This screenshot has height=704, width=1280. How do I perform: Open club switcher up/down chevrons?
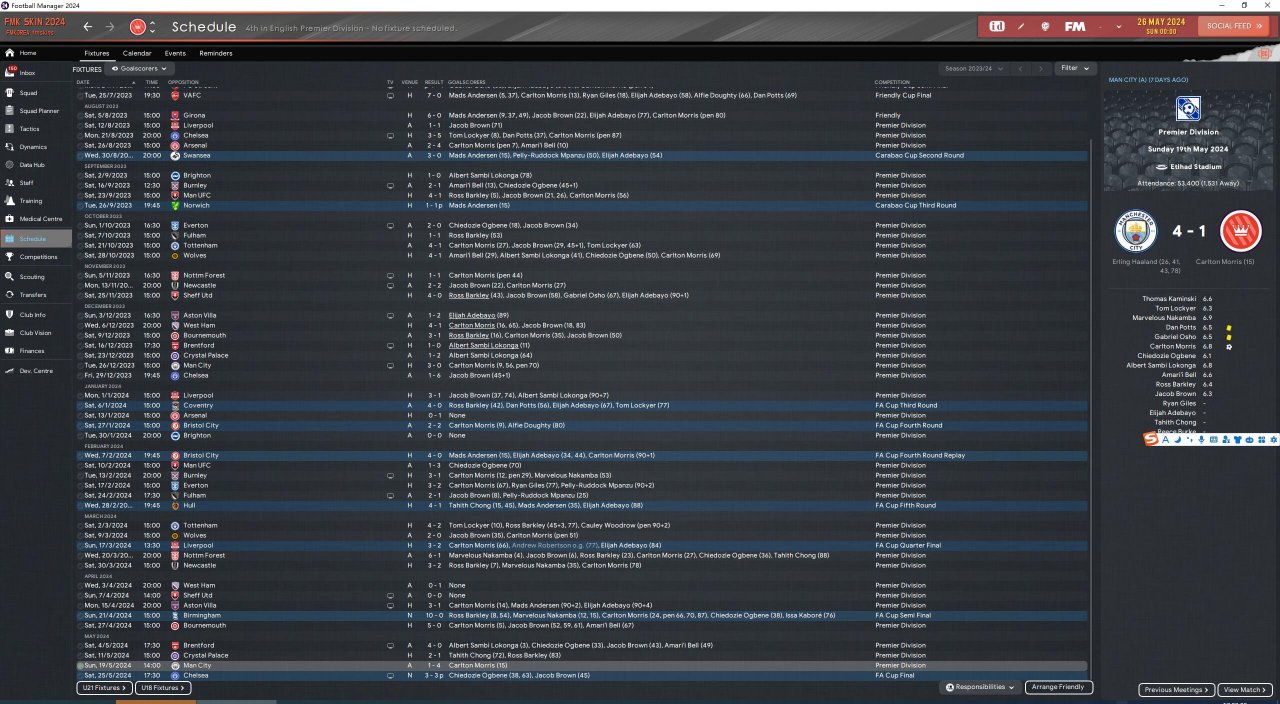(153, 26)
